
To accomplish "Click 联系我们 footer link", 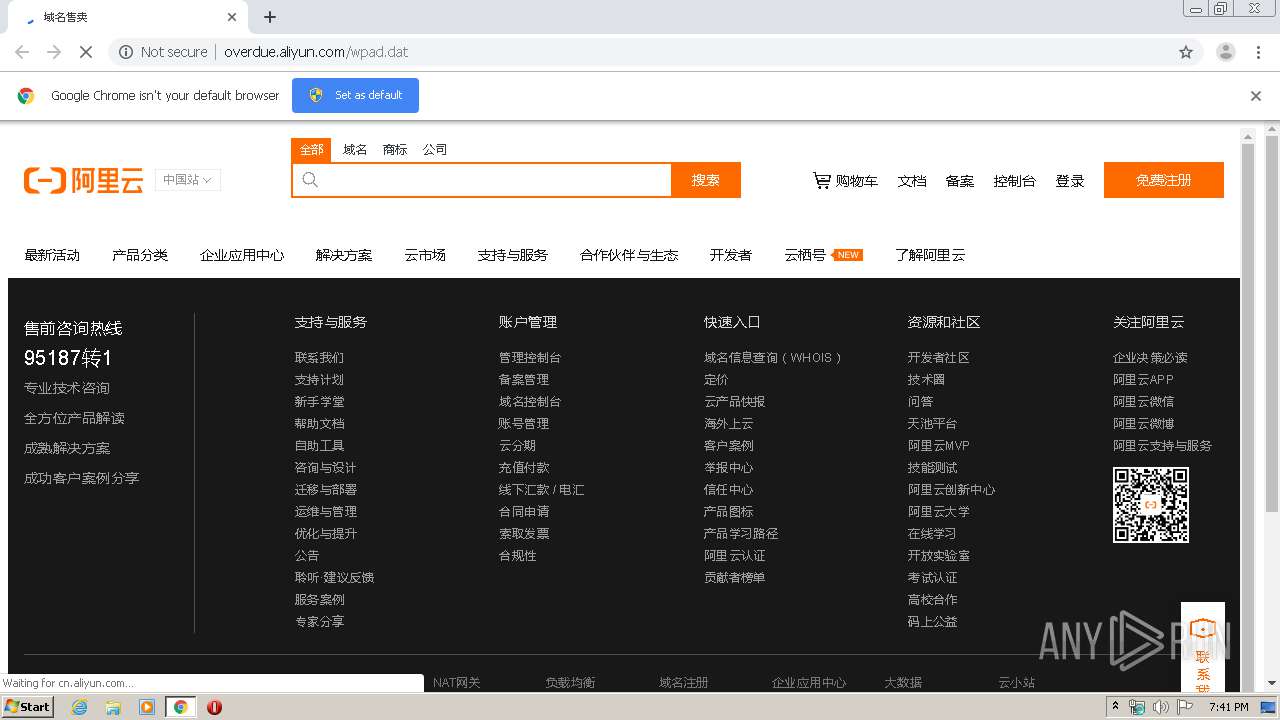I will click(319, 358).
